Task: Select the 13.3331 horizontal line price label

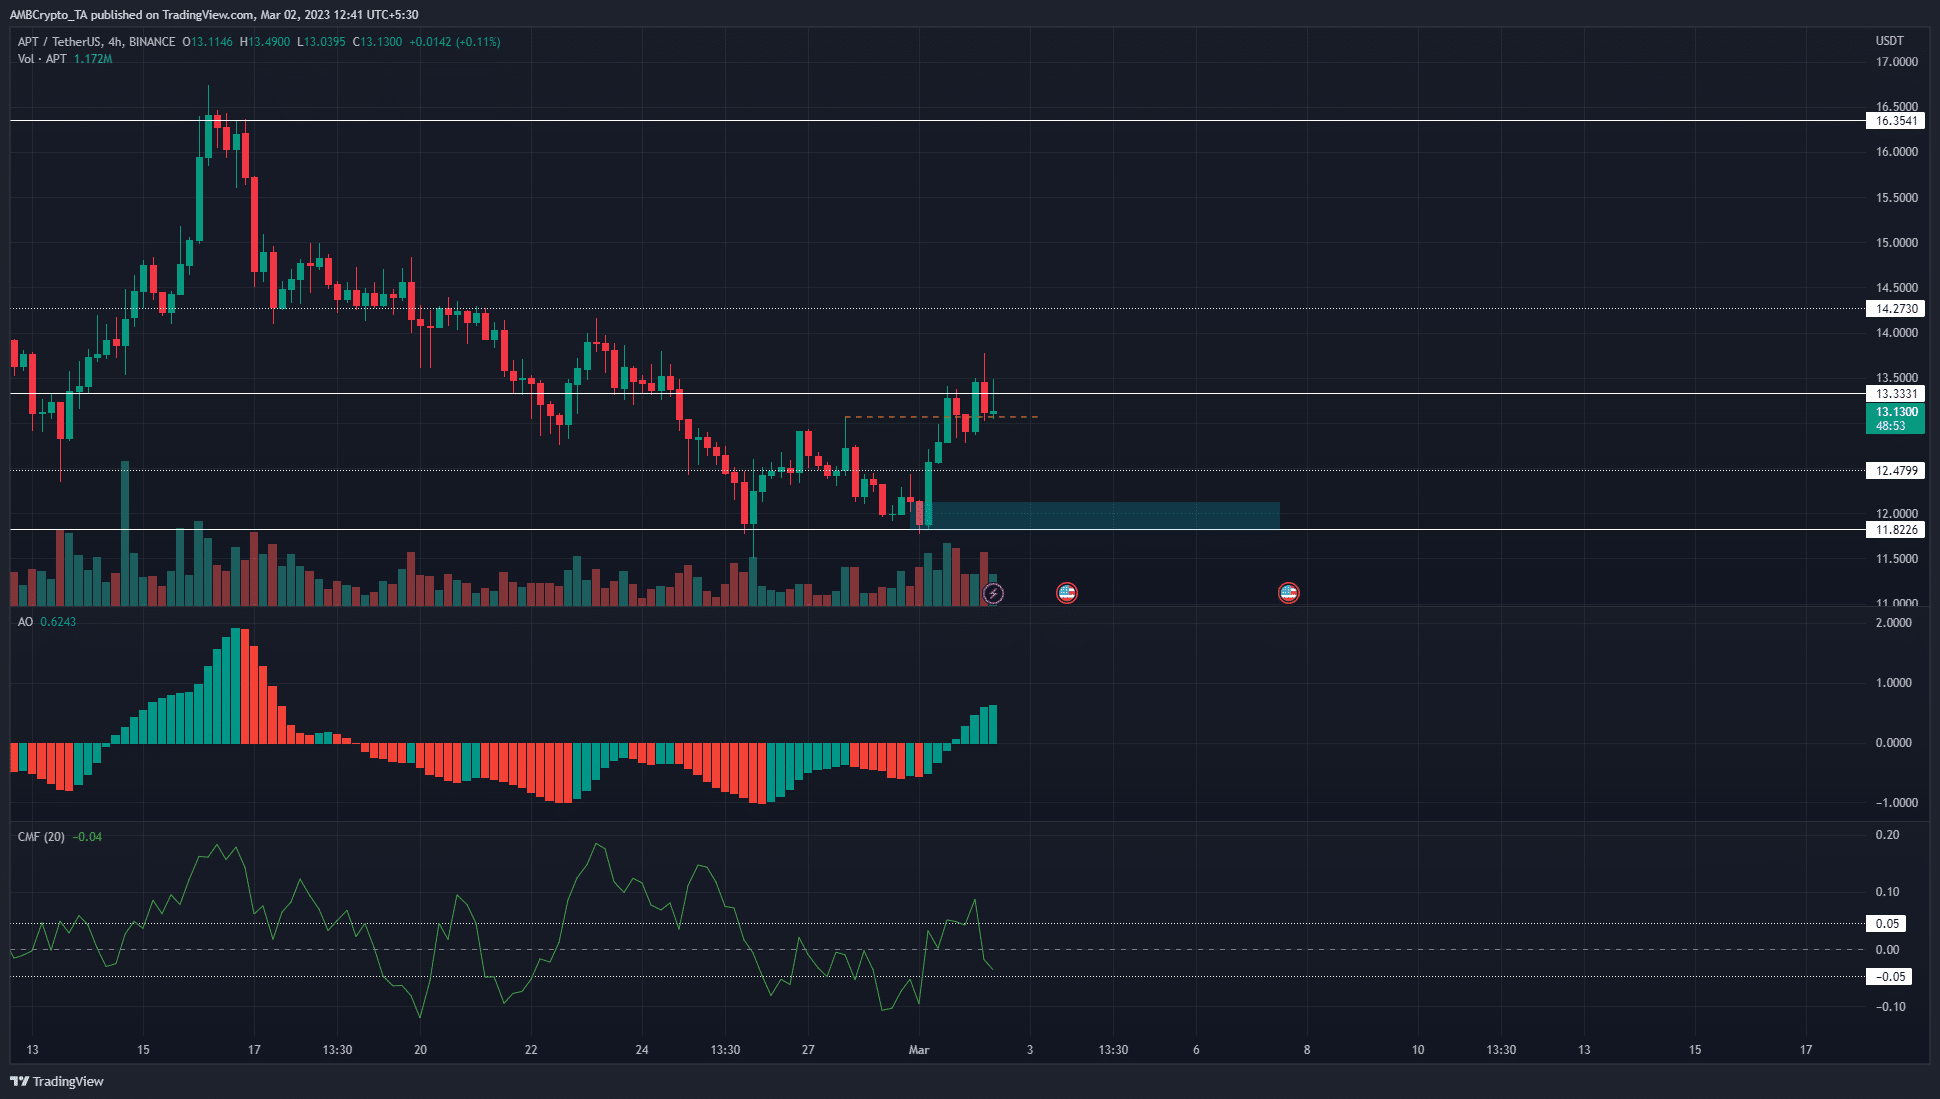Action: click(1895, 393)
